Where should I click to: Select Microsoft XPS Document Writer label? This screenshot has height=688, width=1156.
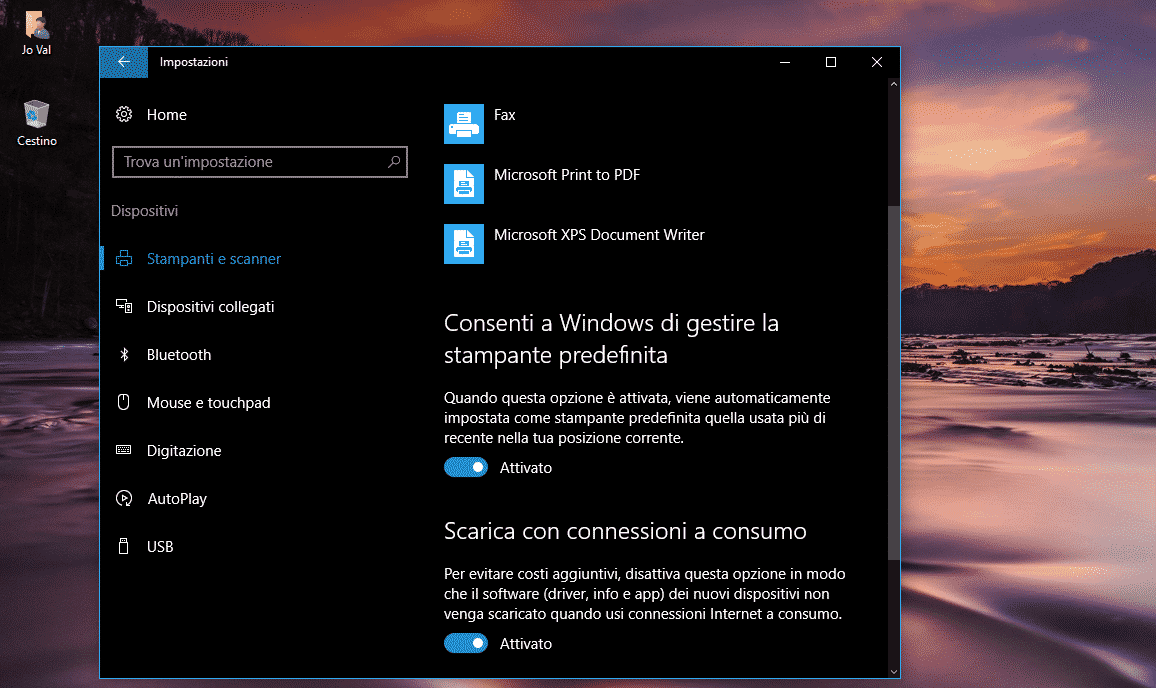click(599, 234)
